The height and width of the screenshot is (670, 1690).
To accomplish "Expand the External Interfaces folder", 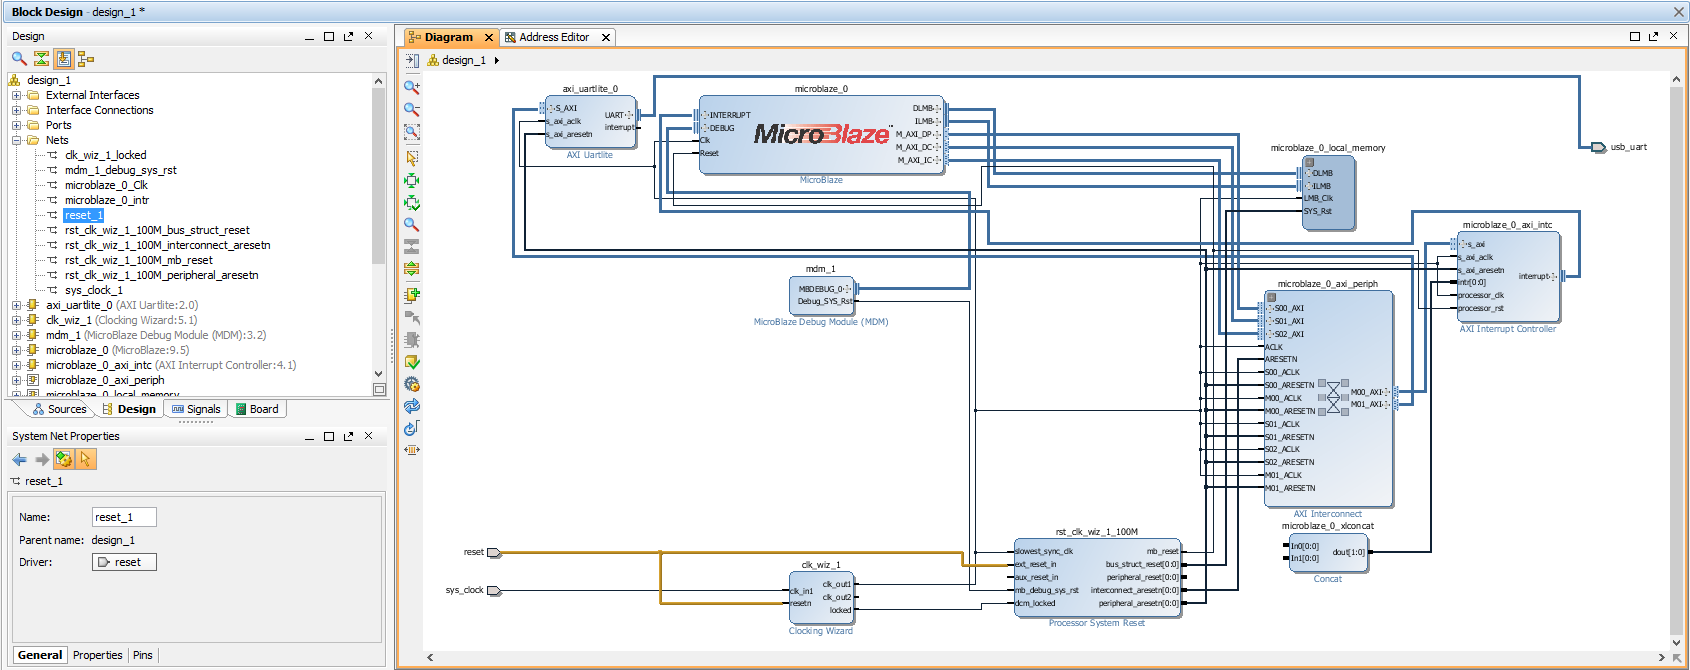I will click(16, 95).
